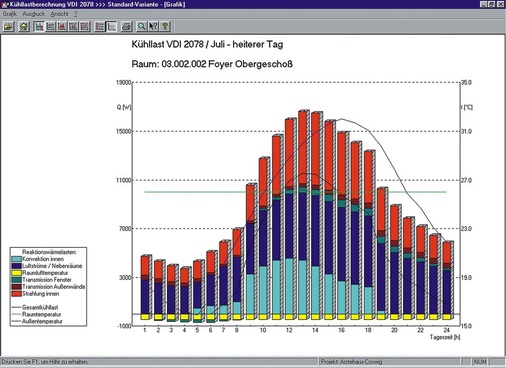Click the Transmission Außenwände legend swatch
Screen dimensions: 506x368
pos(17,287)
